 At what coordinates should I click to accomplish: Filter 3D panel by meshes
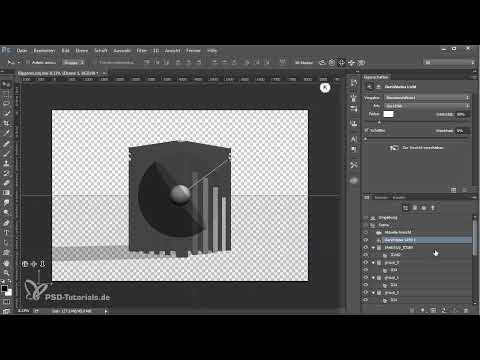pyautogui.click(x=415, y=208)
